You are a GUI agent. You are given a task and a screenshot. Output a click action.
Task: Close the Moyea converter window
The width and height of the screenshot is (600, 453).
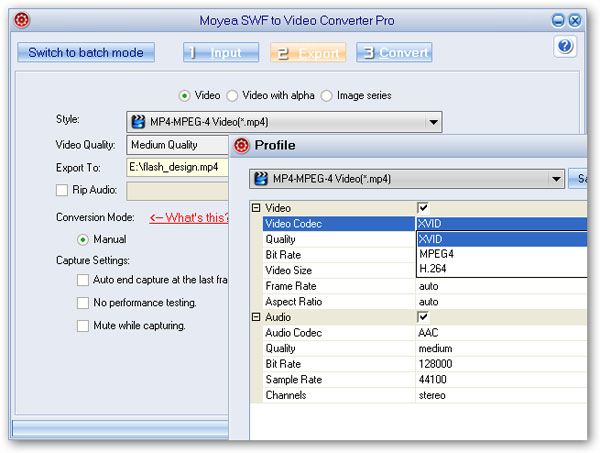coord(575,20)
